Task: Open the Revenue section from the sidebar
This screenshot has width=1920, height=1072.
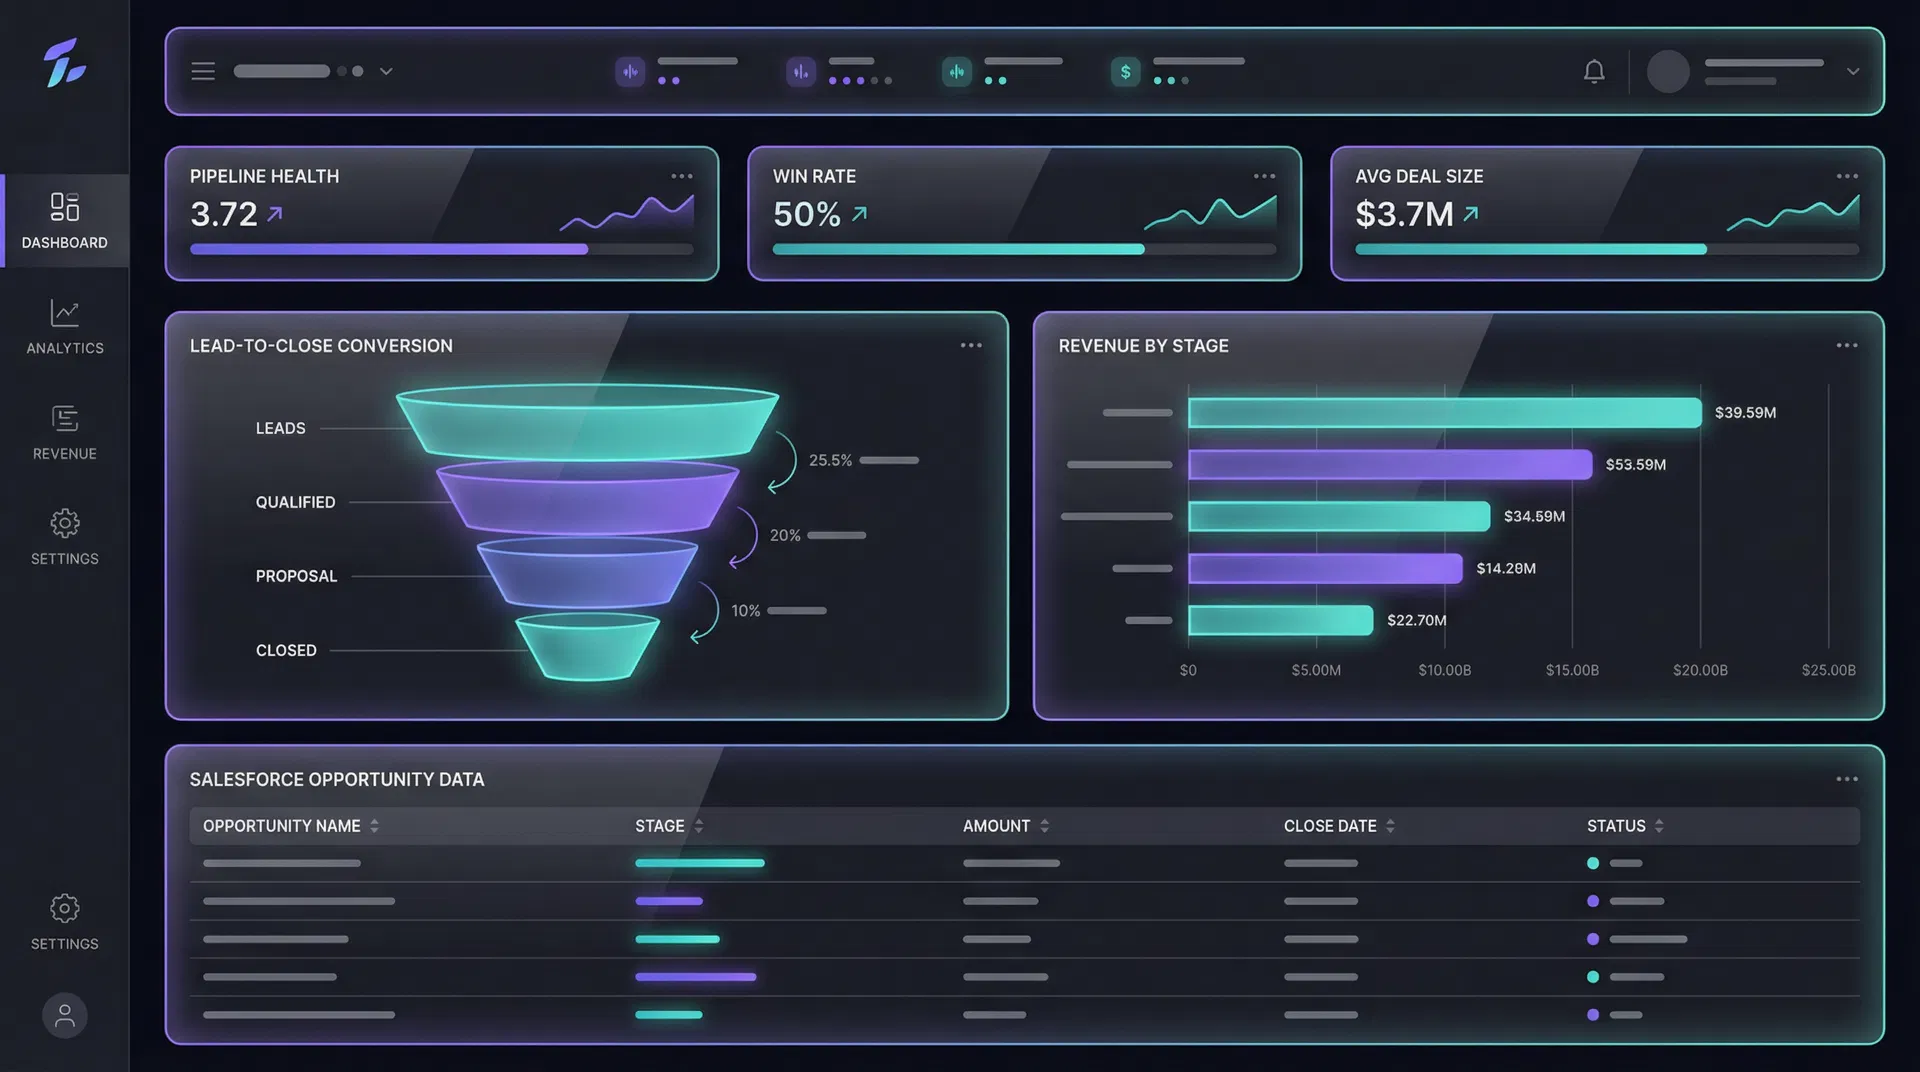Action: click(64, 432)
